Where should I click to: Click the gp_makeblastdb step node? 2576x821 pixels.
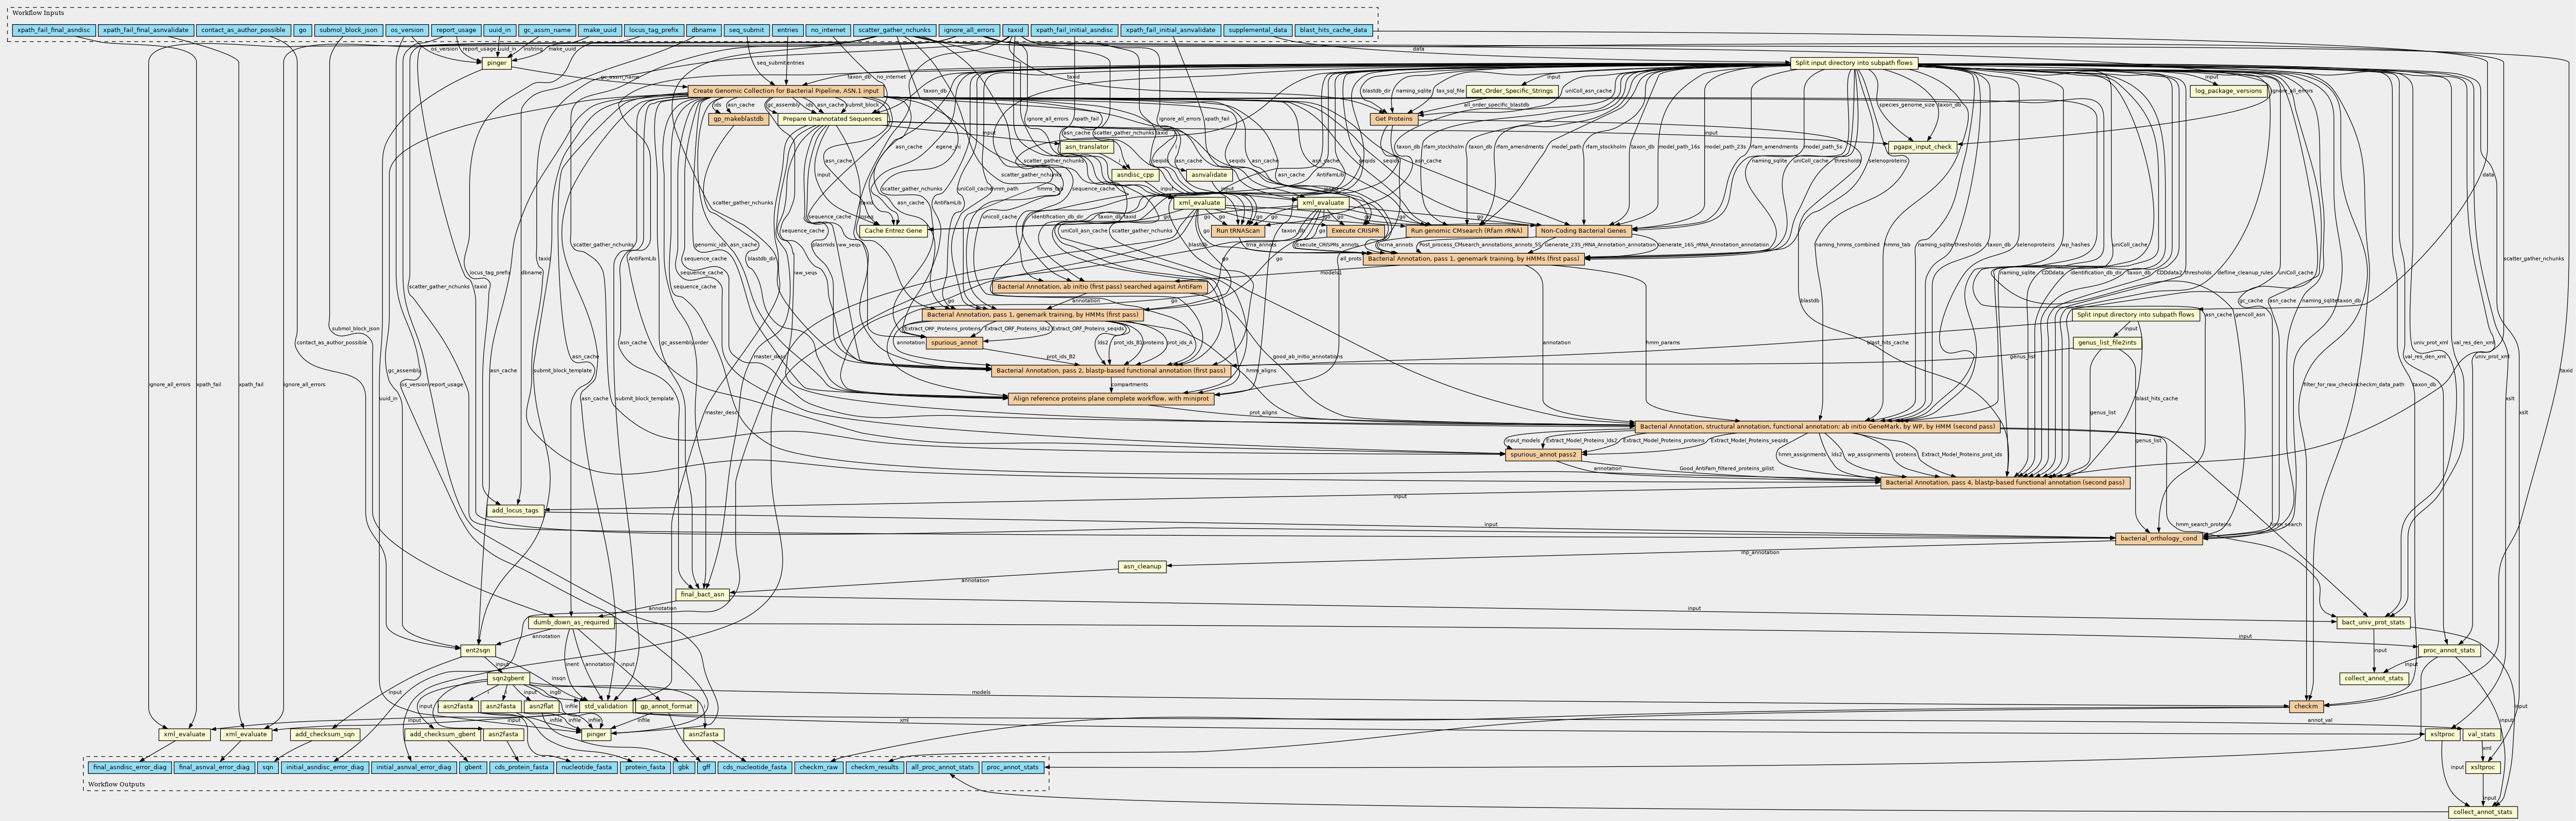coord(738,119)
